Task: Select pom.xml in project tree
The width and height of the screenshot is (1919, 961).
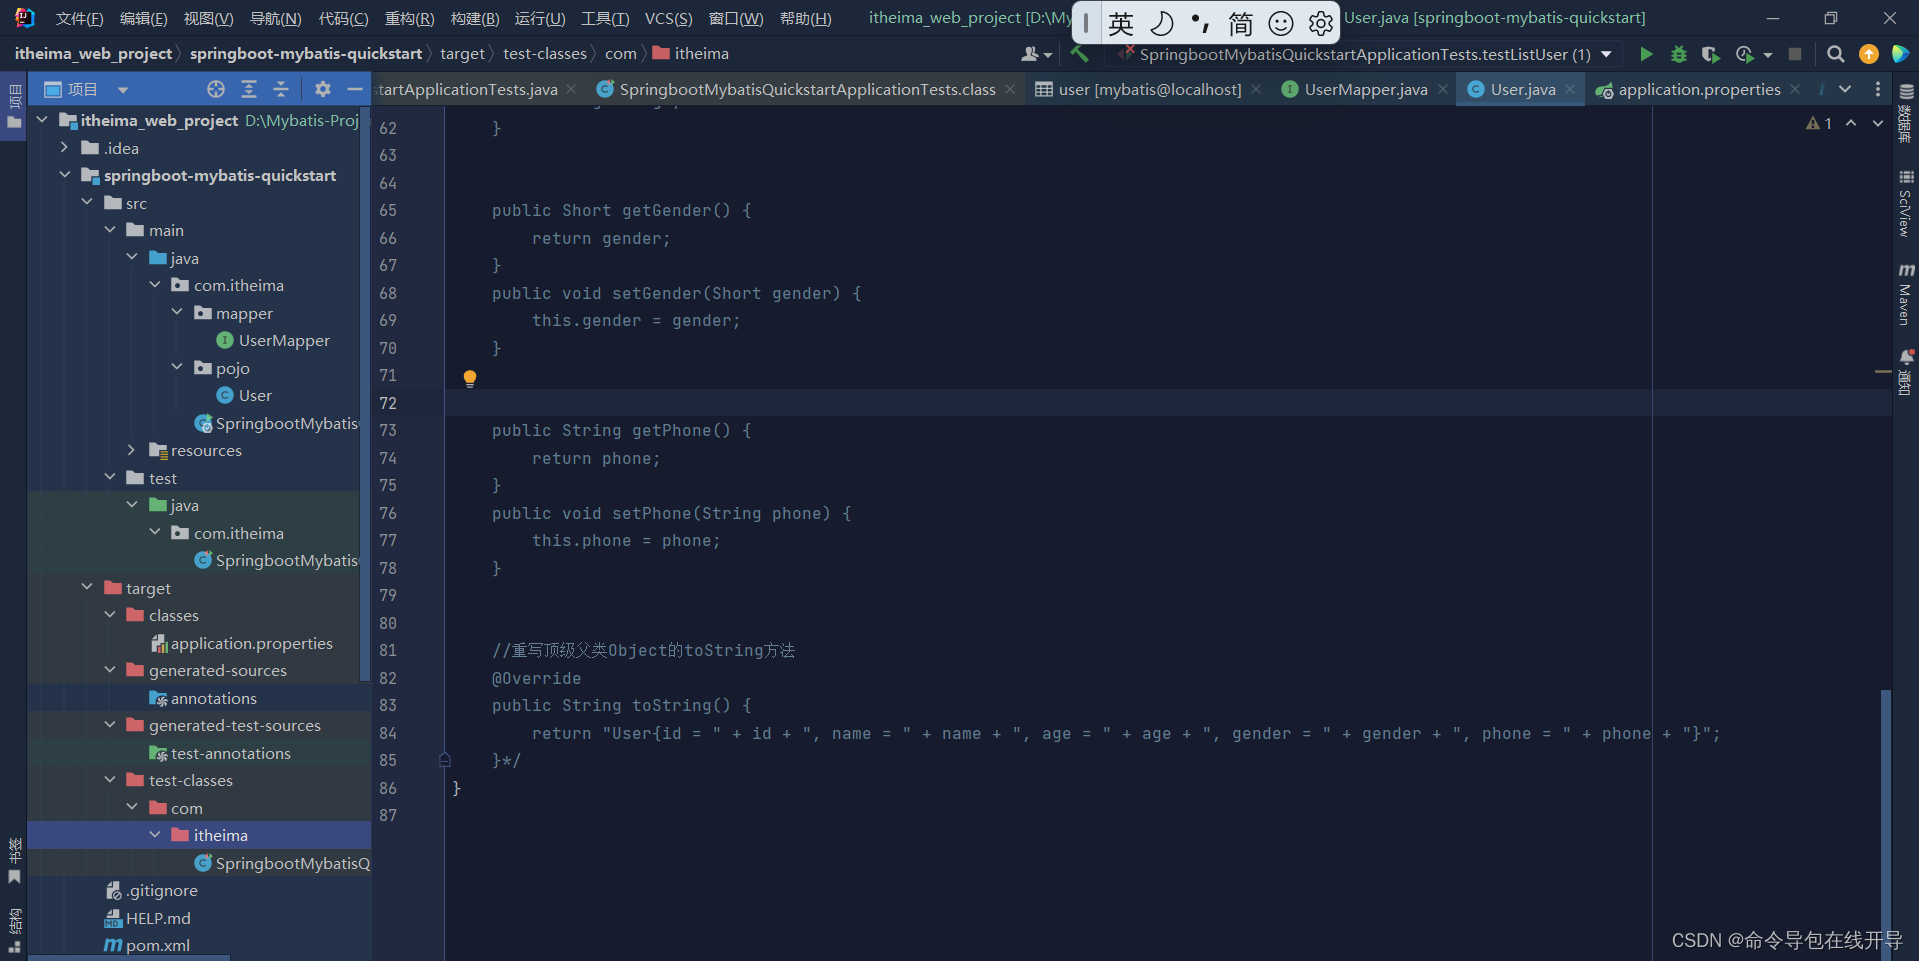Action: (x=157, y=945)
